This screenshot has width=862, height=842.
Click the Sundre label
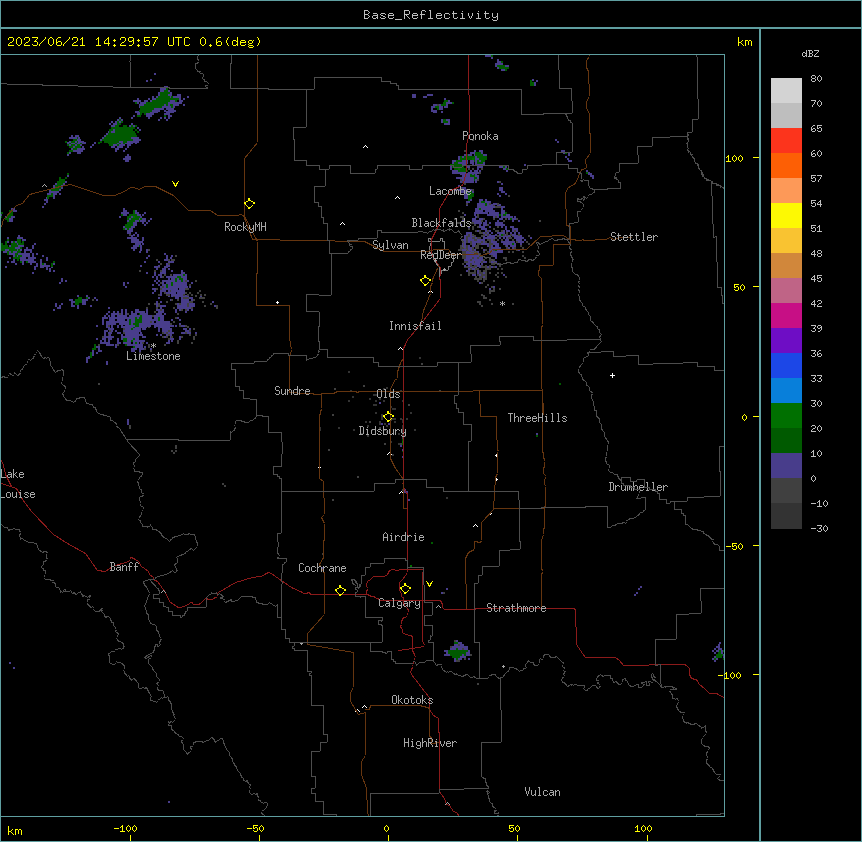click(292, 391)
